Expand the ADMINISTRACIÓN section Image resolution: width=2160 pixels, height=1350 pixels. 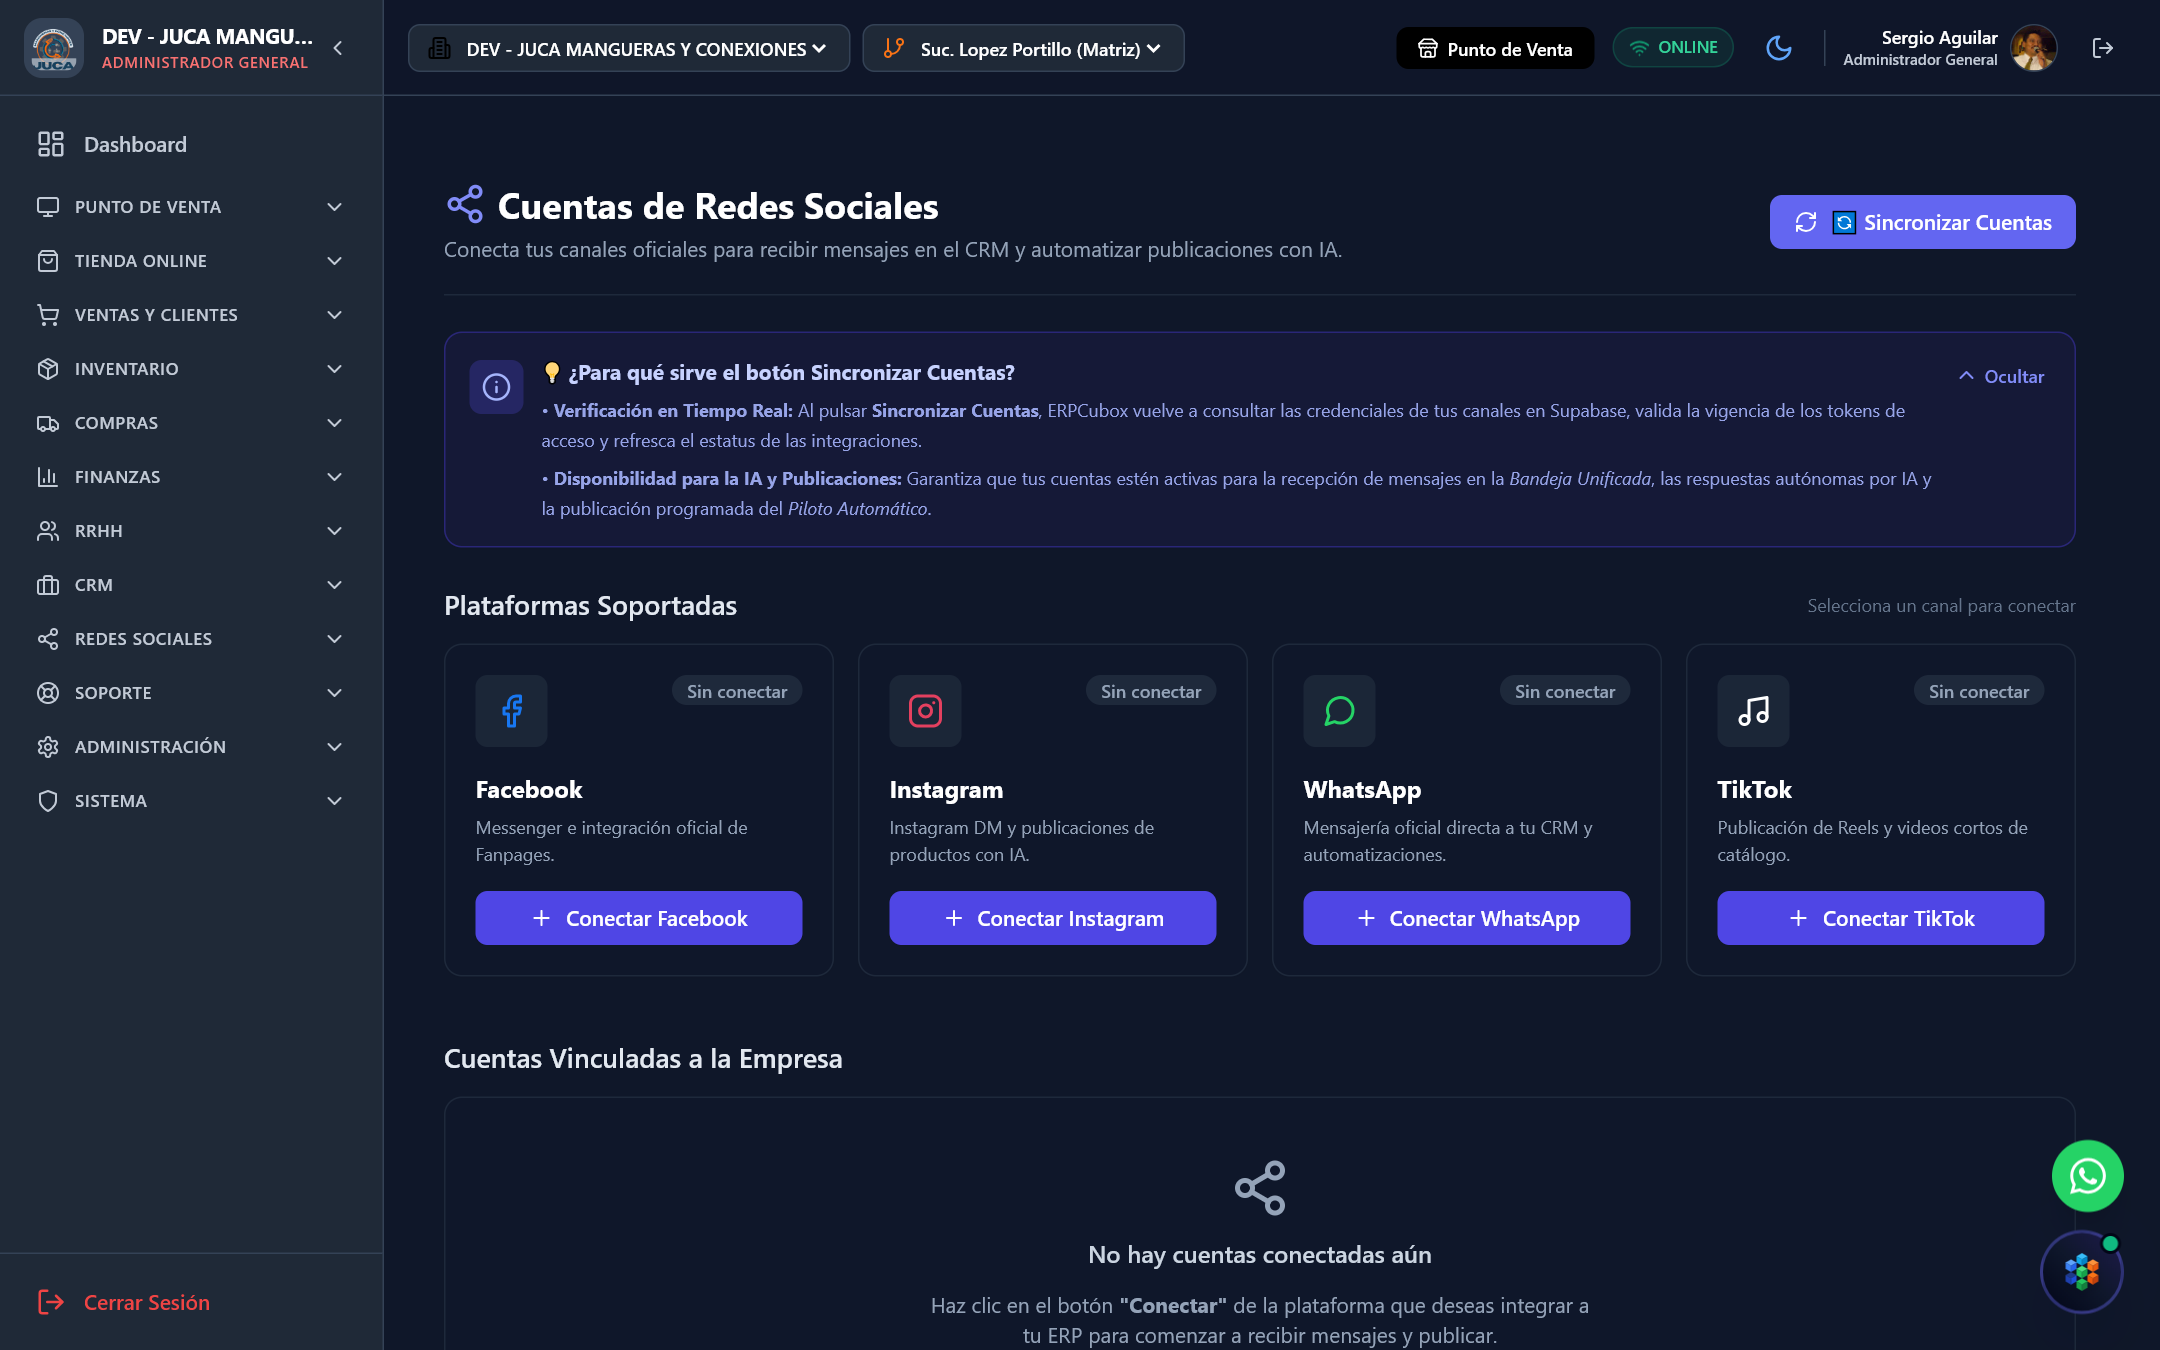tap(191, 747)
